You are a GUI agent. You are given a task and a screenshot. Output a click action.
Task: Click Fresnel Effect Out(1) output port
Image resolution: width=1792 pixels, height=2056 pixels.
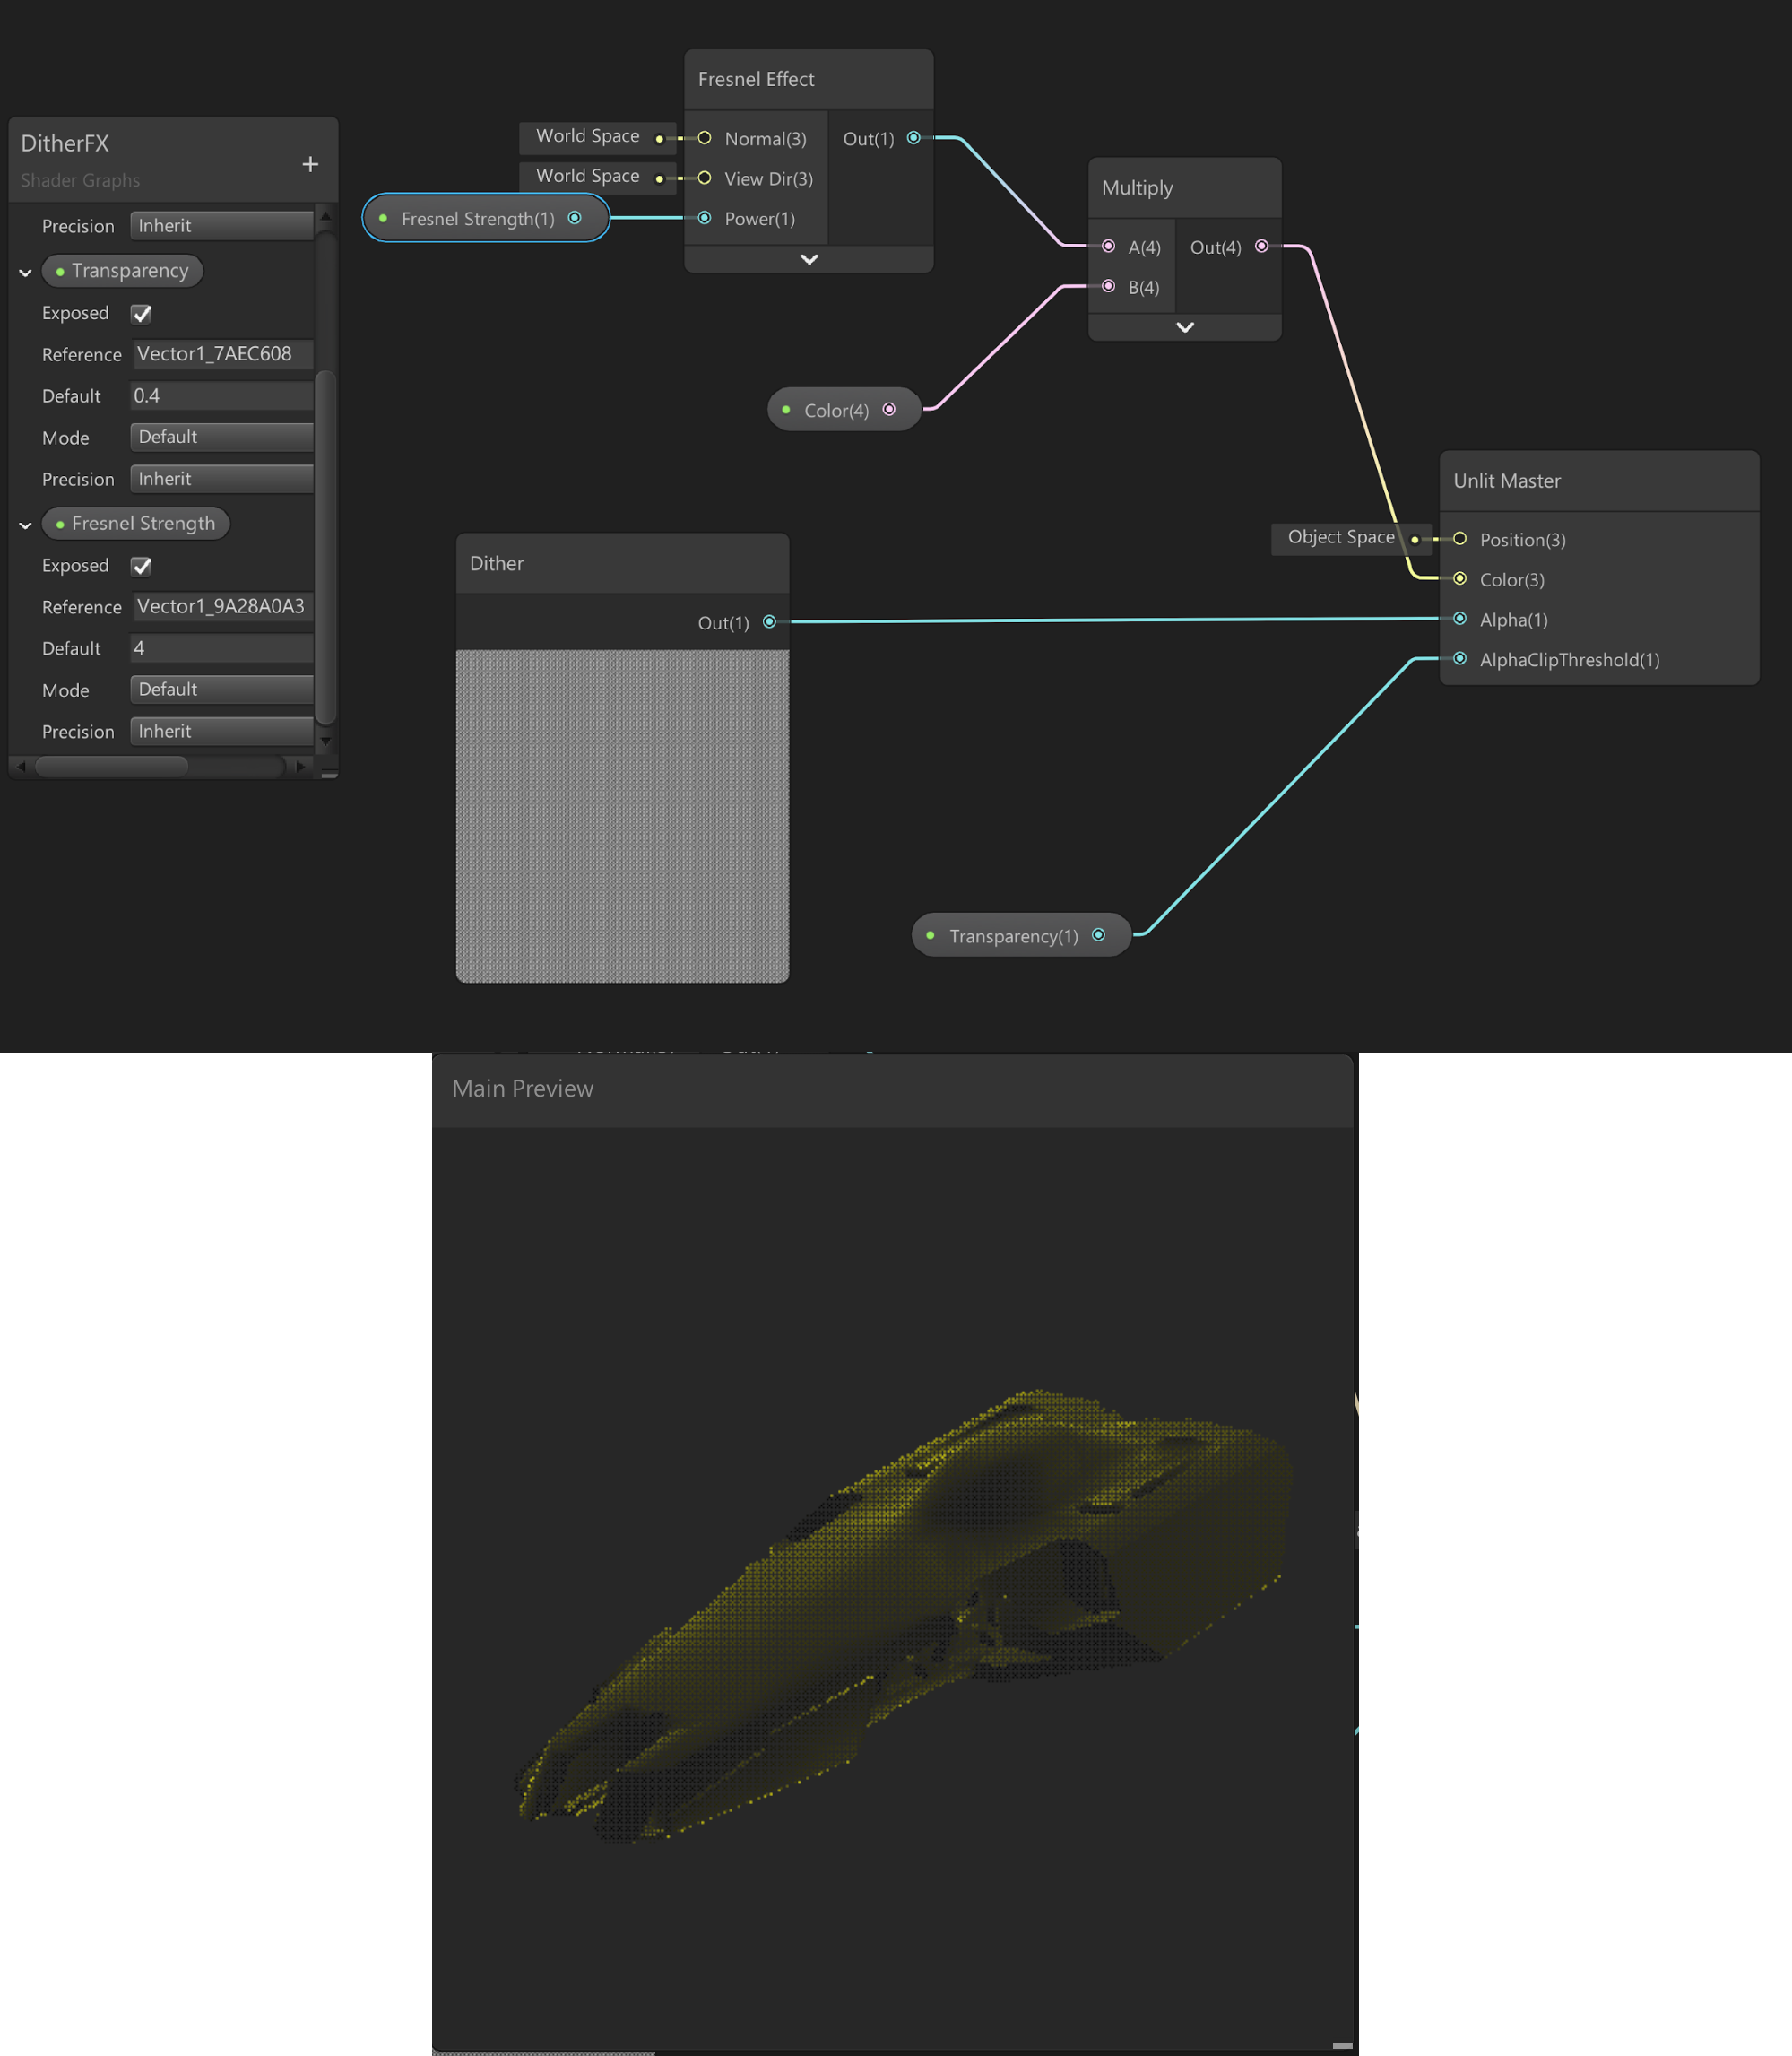pyautogui.click(x=913, y=138)
